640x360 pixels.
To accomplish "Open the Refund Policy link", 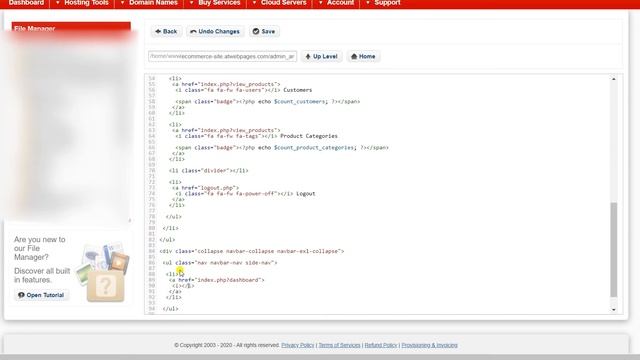I will click(381, 345).
